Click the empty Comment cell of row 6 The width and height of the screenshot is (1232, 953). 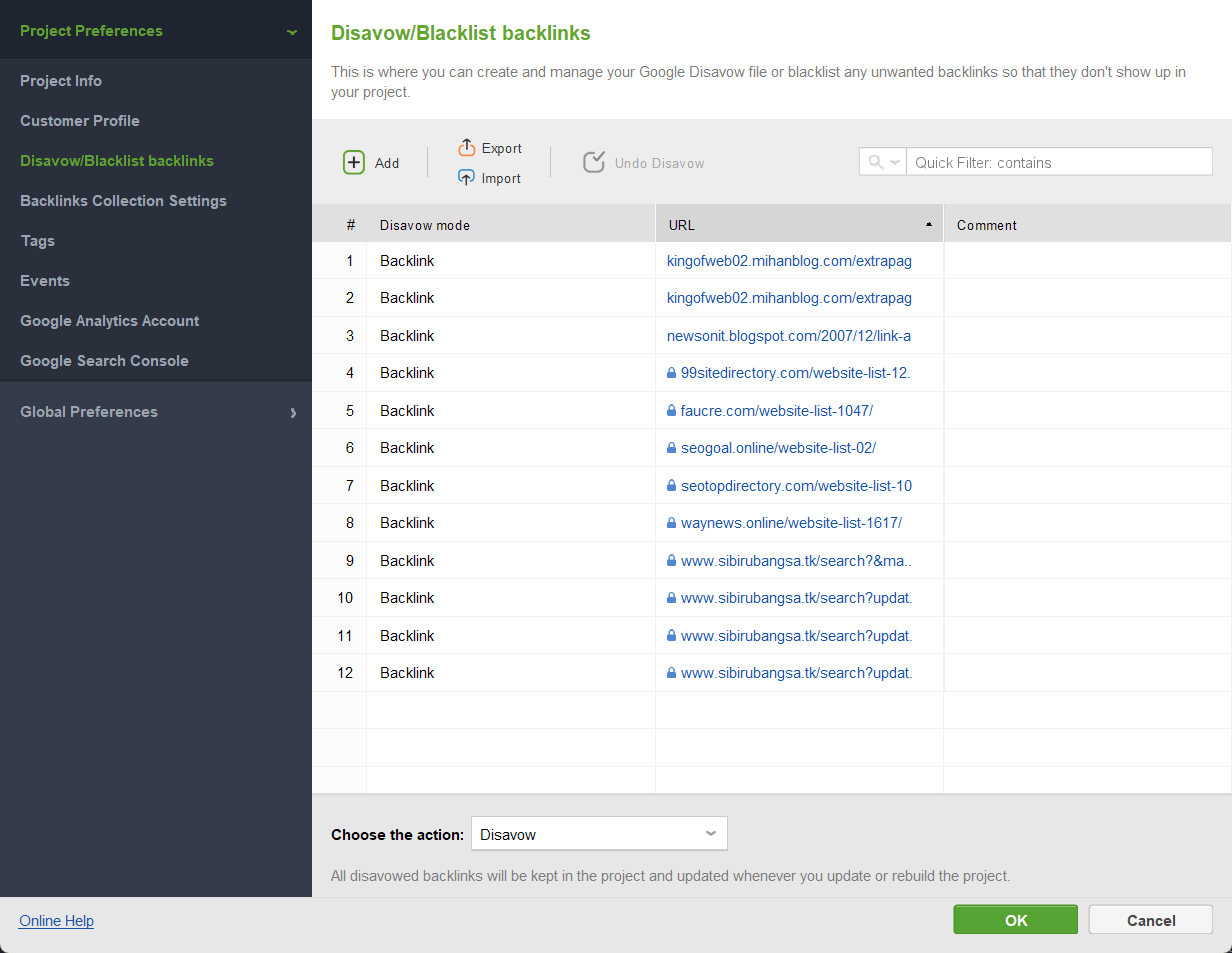[x=1087, y=448]
